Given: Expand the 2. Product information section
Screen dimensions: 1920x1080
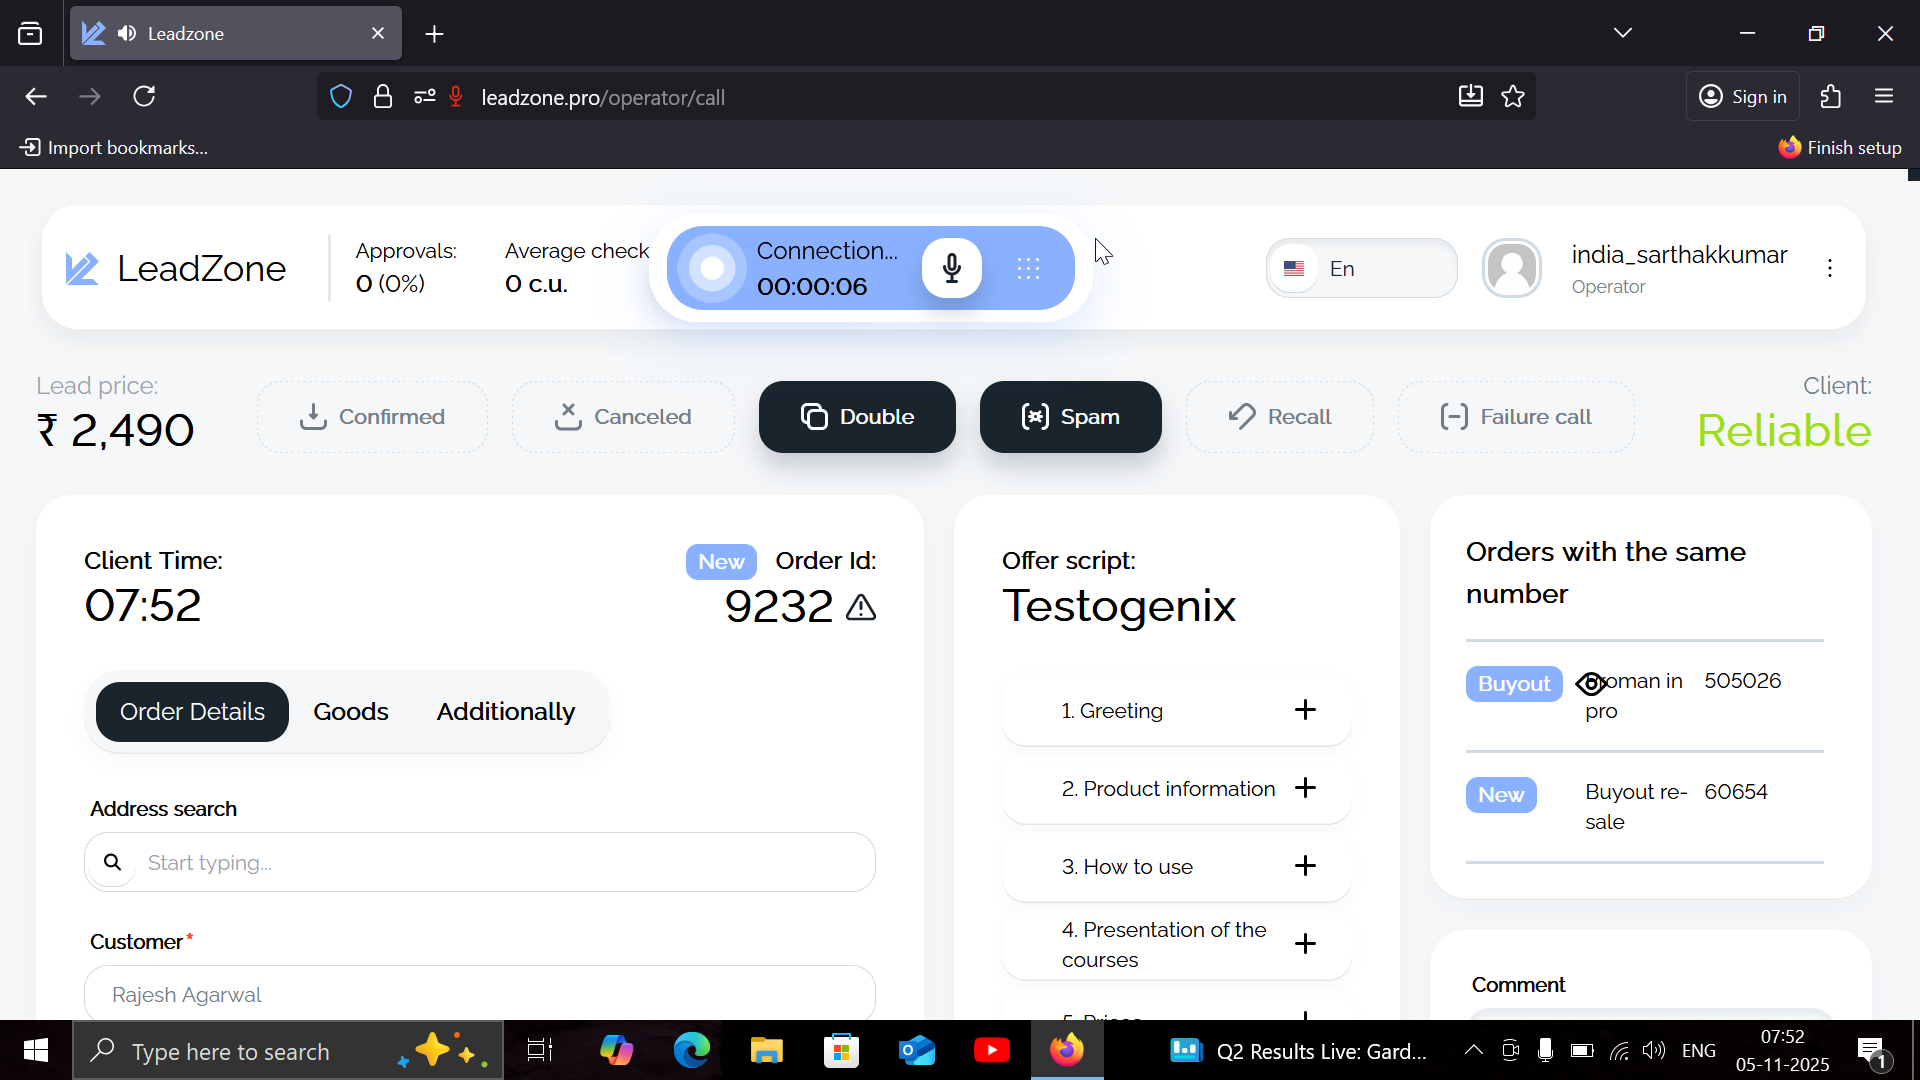Looking at the screenshot, I should (x=1305, y=788).
